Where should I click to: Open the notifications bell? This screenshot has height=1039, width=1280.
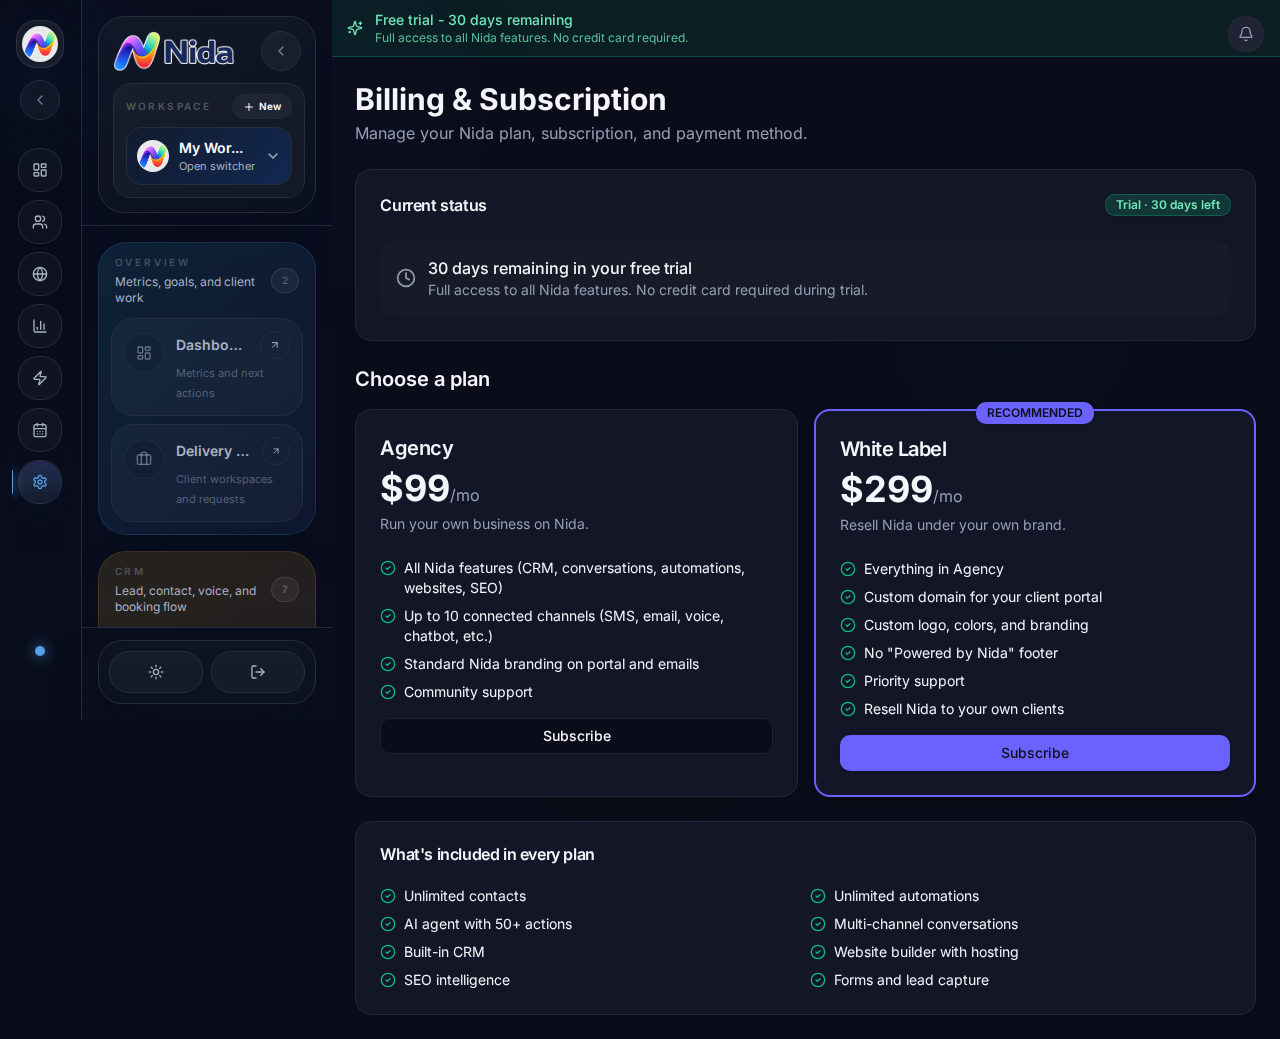click(1246, 34)
